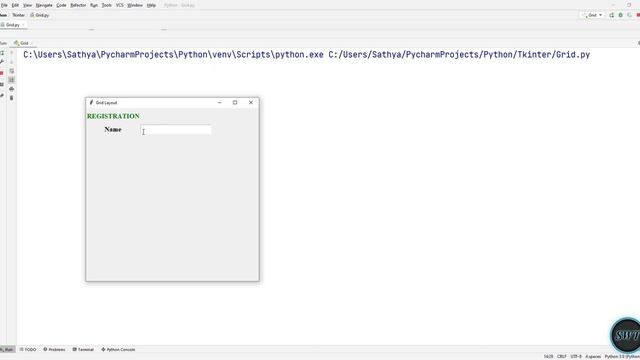
Task: Select the Grid.py editor tab
Action: click(13, 25)
